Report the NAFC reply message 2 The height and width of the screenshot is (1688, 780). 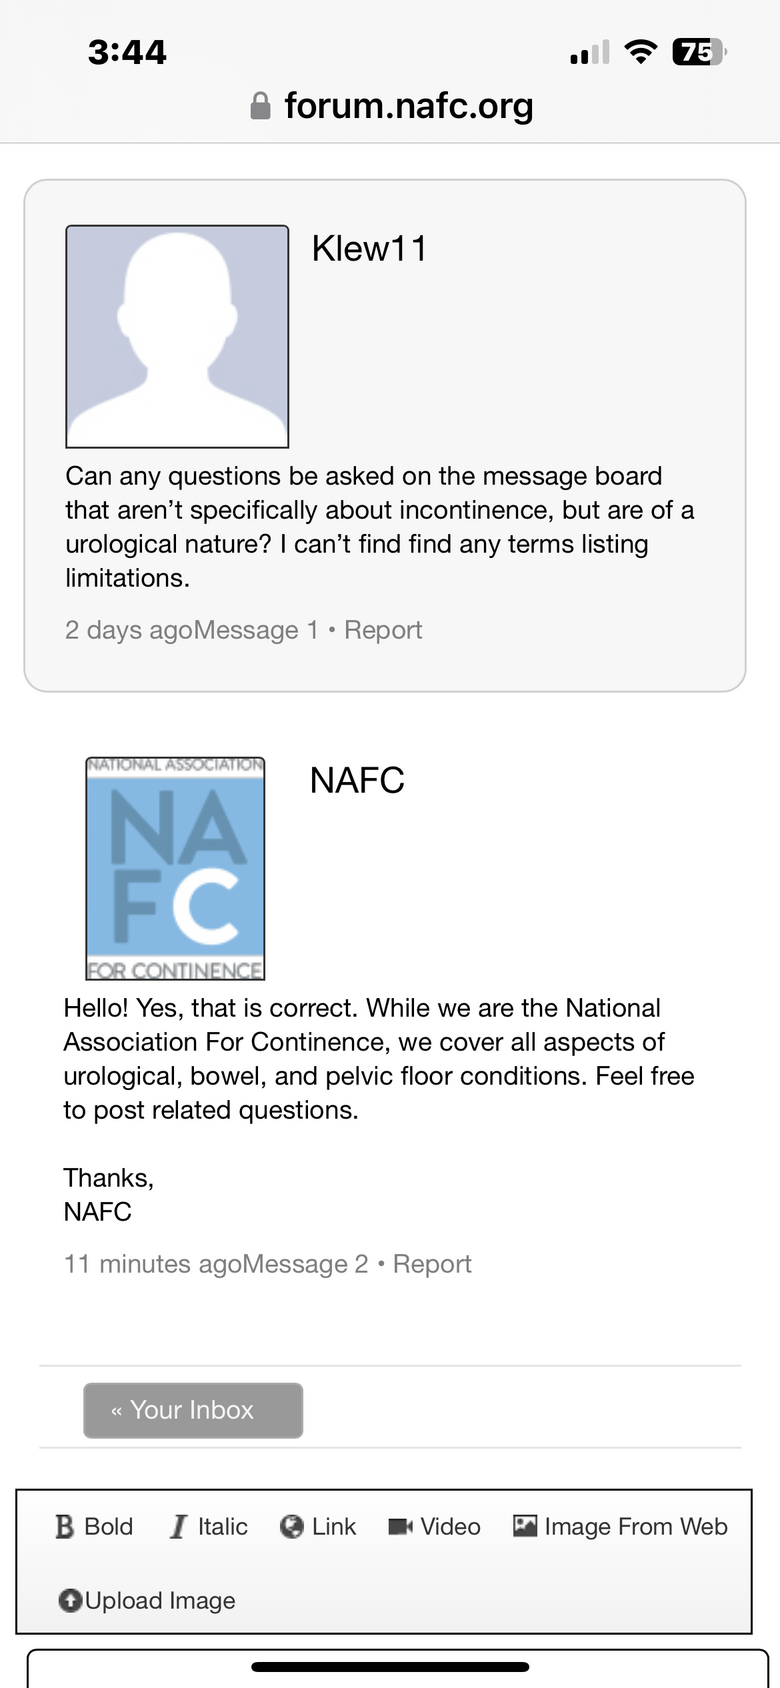tap(432, 1264)
